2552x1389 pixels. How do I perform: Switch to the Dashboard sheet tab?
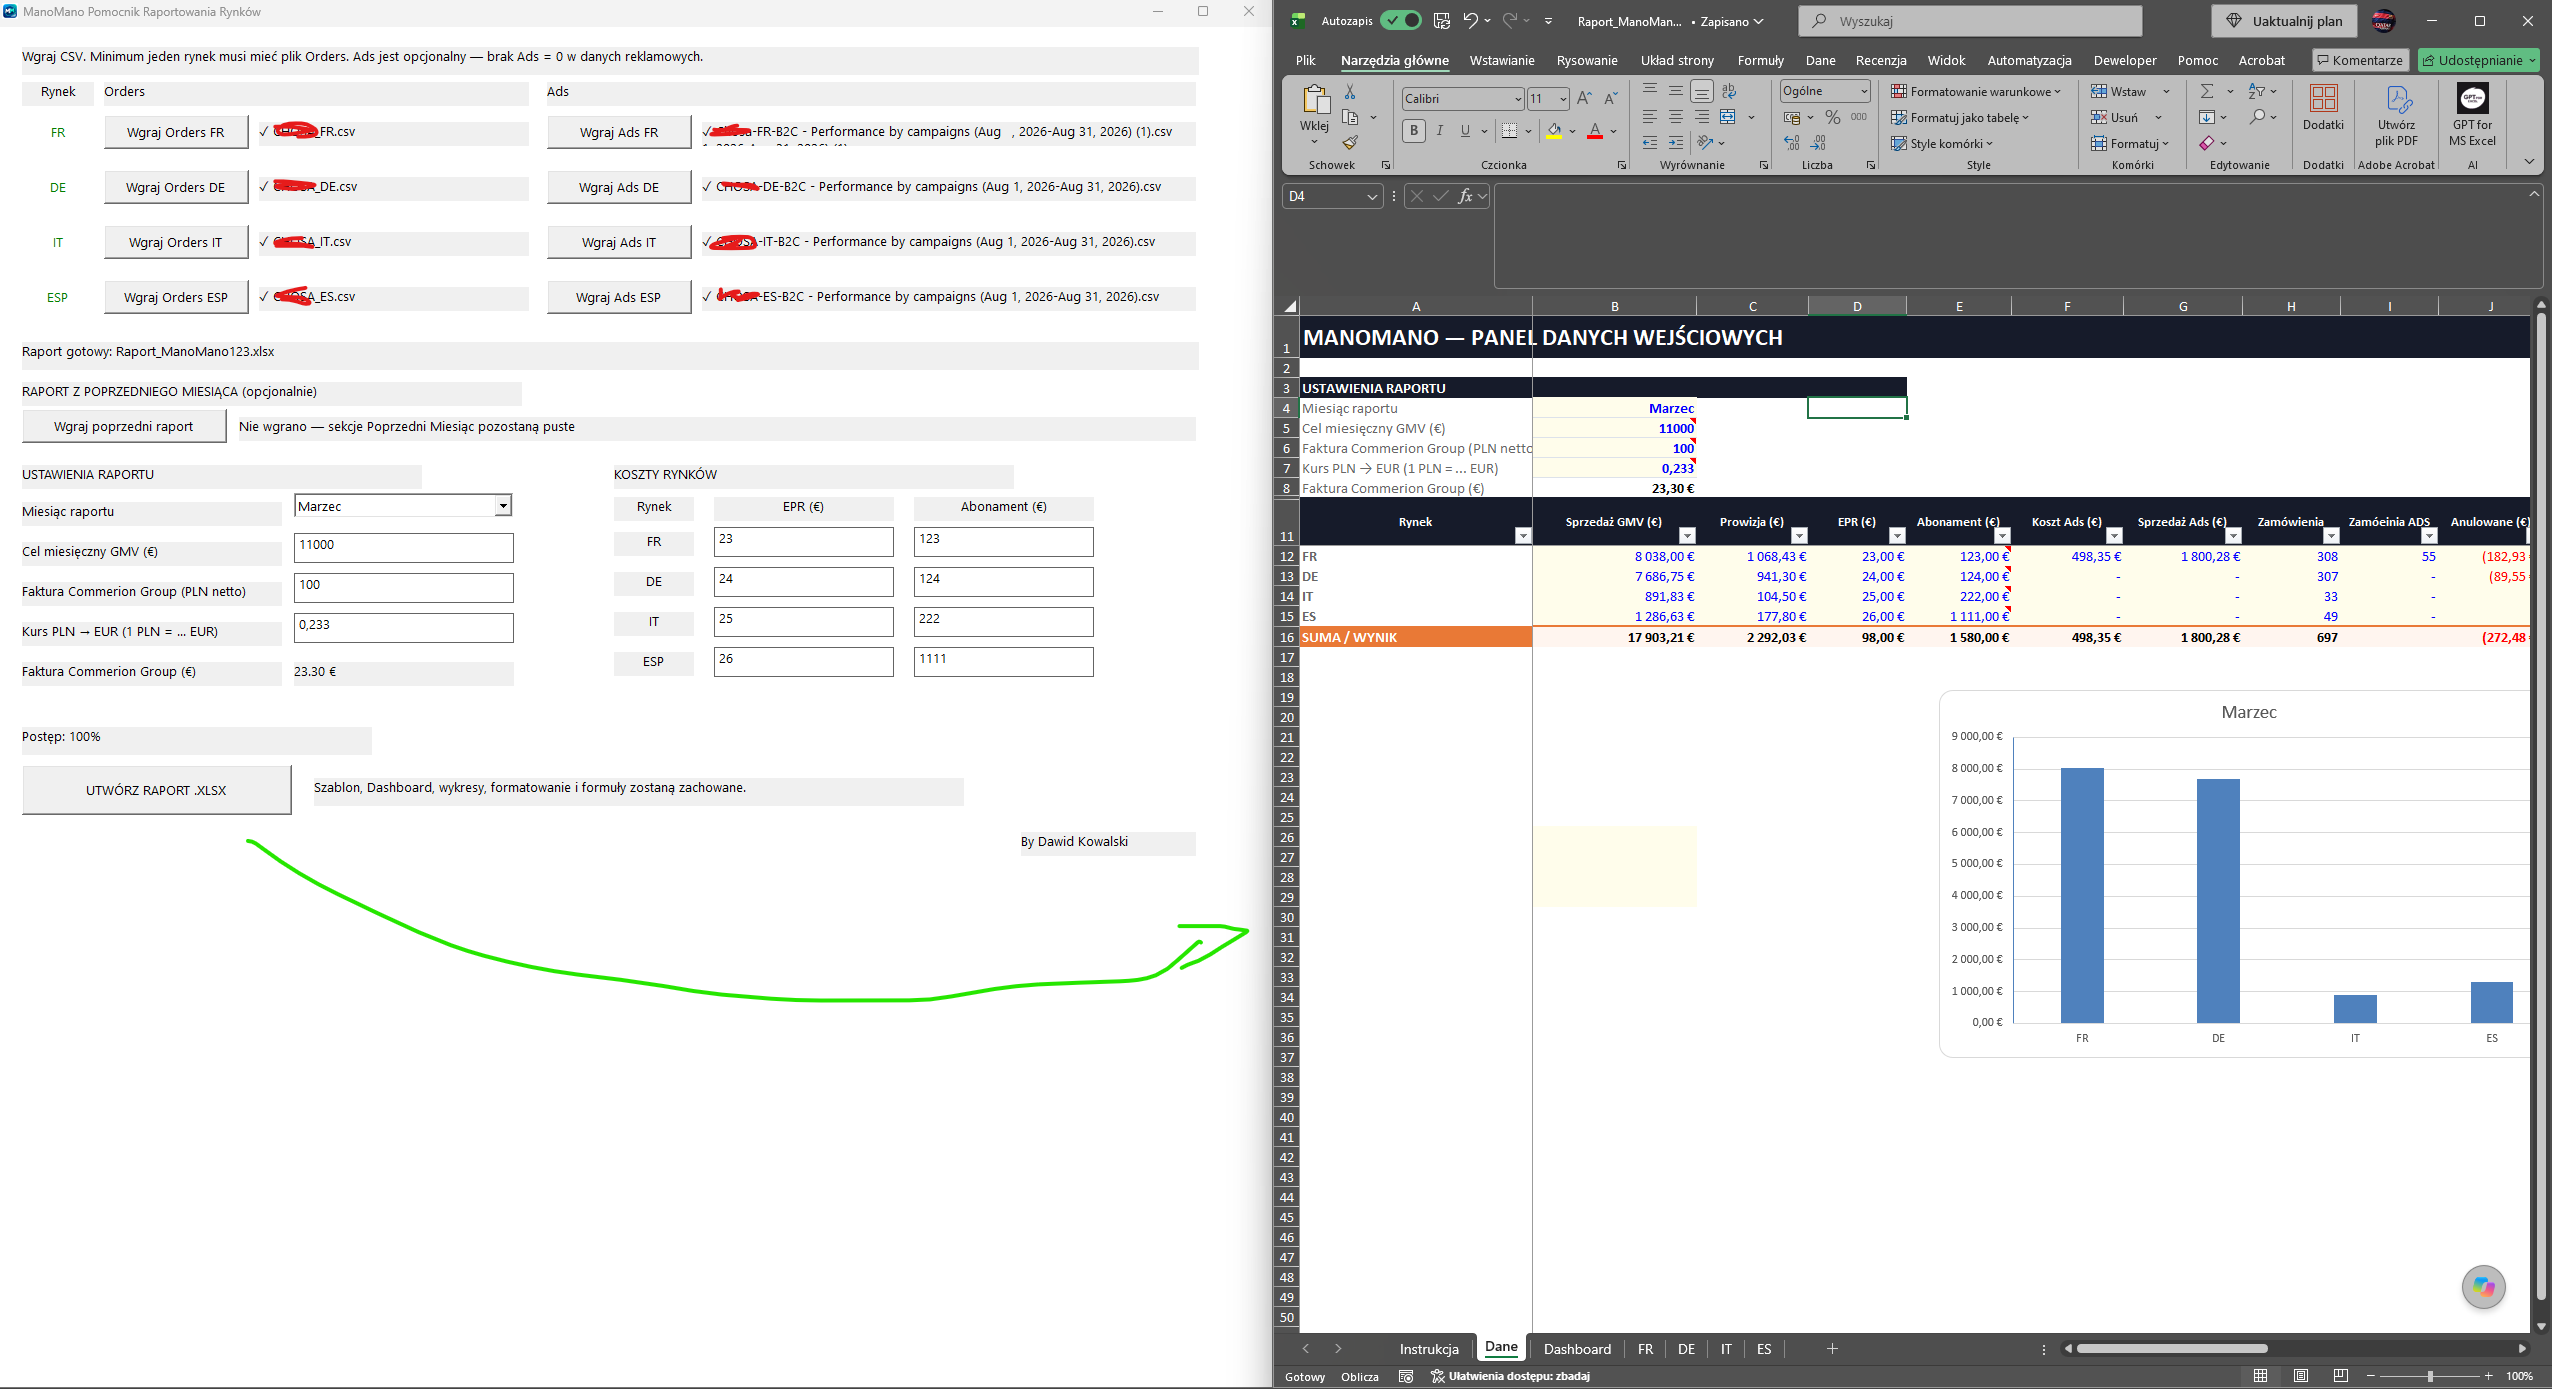[1577, 1349]
